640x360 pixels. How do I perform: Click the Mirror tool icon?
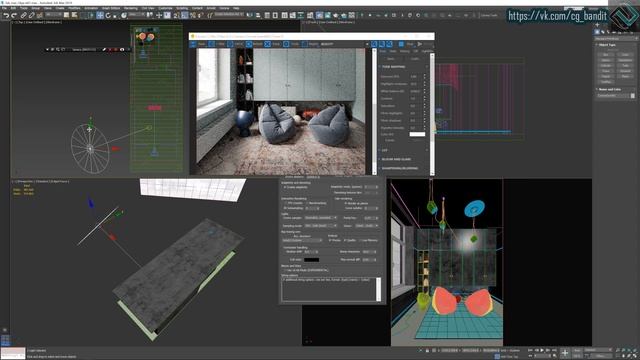click(x=250, y=16)
